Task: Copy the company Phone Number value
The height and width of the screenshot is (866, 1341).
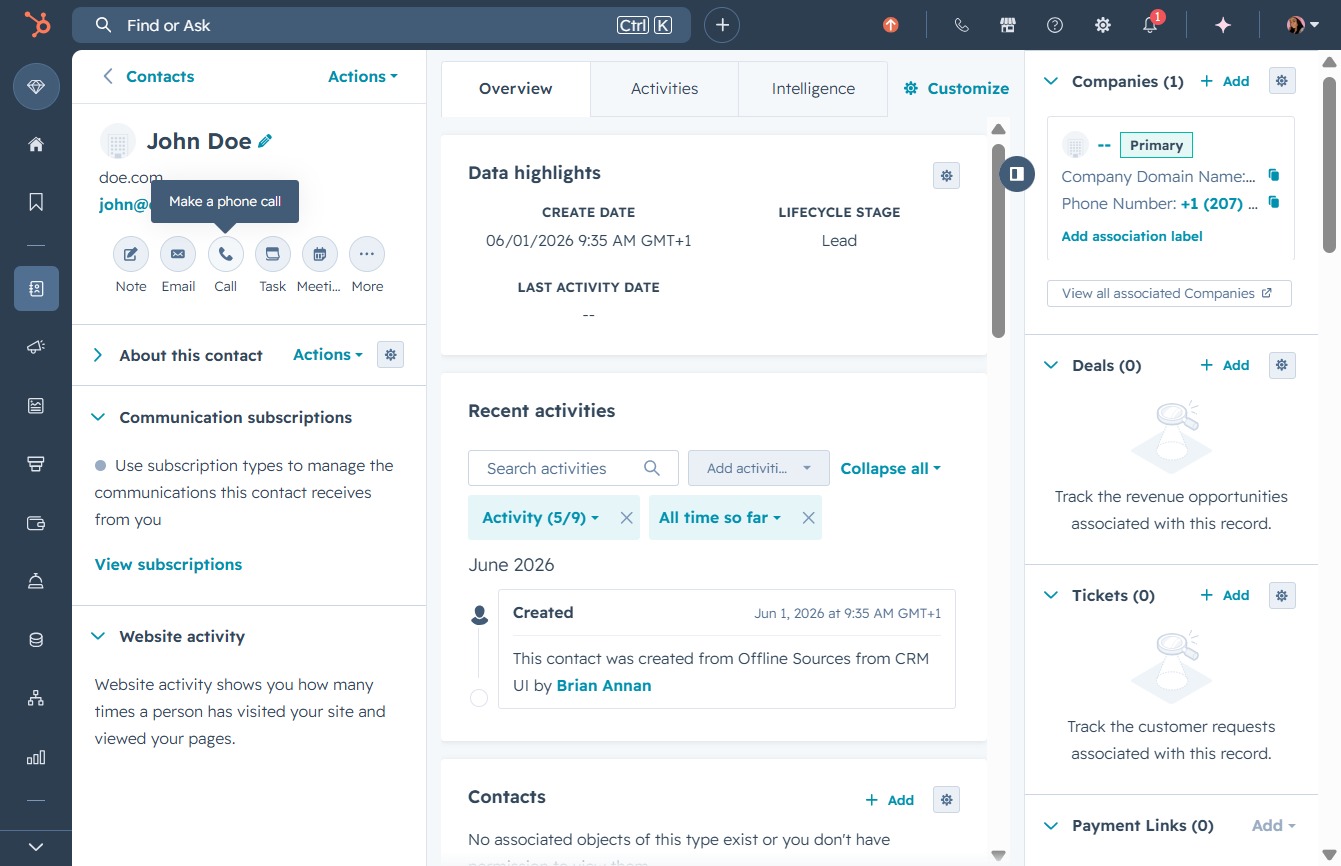Action: pyautogui.click(x=1274, y=202)
